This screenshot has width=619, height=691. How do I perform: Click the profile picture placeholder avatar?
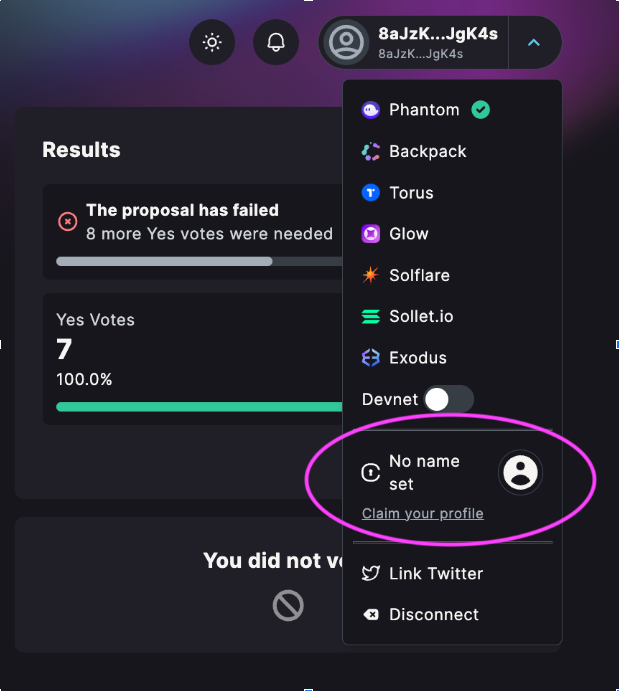(x=520, y=472)
